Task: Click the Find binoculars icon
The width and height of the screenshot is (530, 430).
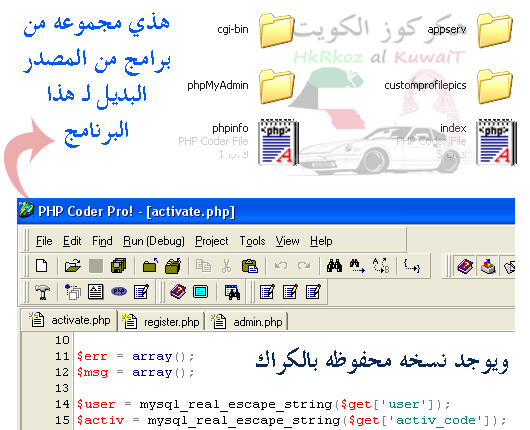Action: coord(334,266)
